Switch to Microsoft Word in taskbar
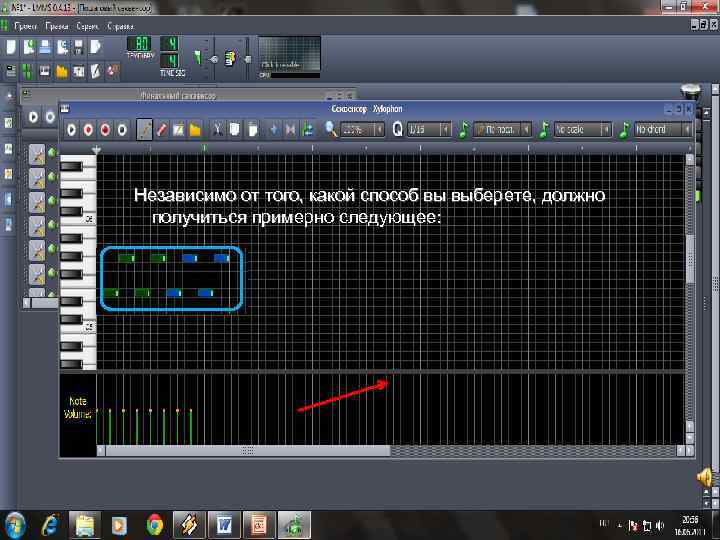Image resolution: width=720 pixels, height=540 pixels. pos(224,525)
